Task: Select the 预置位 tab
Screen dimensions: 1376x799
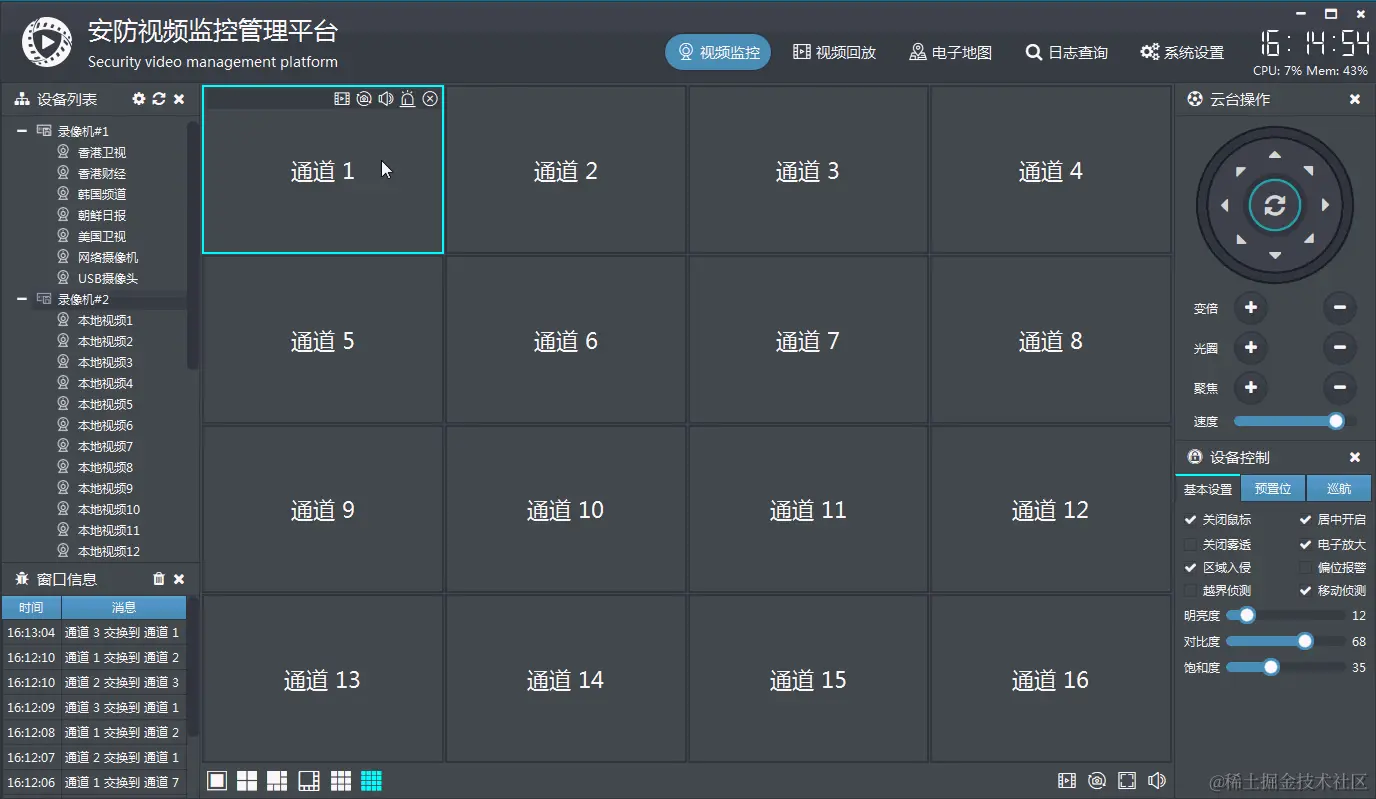Action: coord(1273,489)
